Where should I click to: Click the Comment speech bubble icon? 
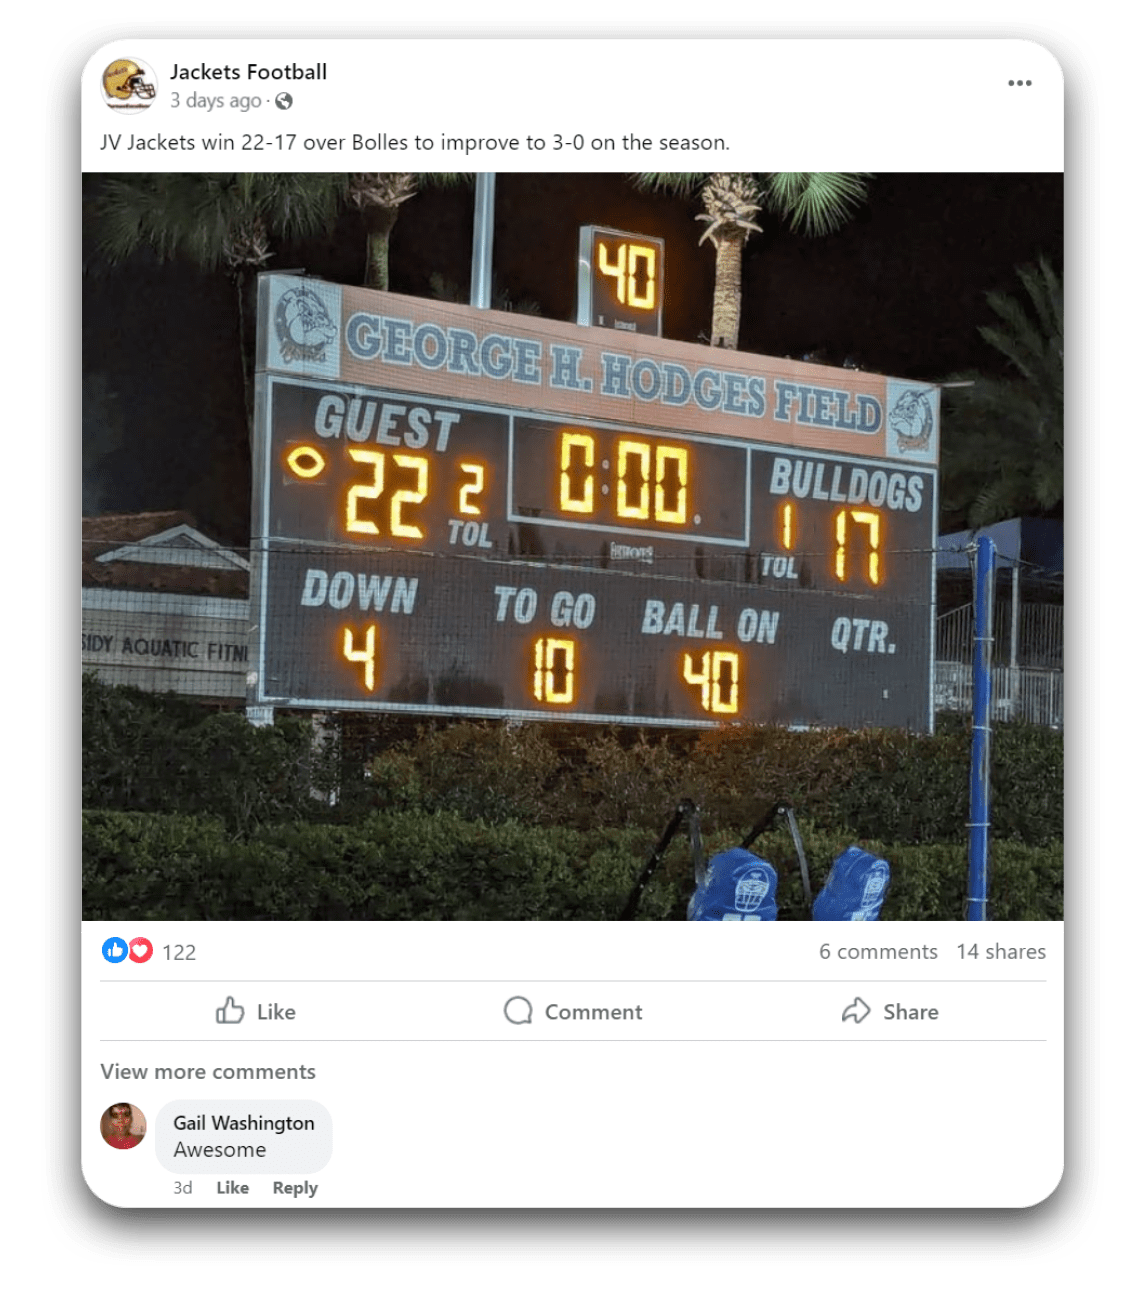click(518, 1011)
